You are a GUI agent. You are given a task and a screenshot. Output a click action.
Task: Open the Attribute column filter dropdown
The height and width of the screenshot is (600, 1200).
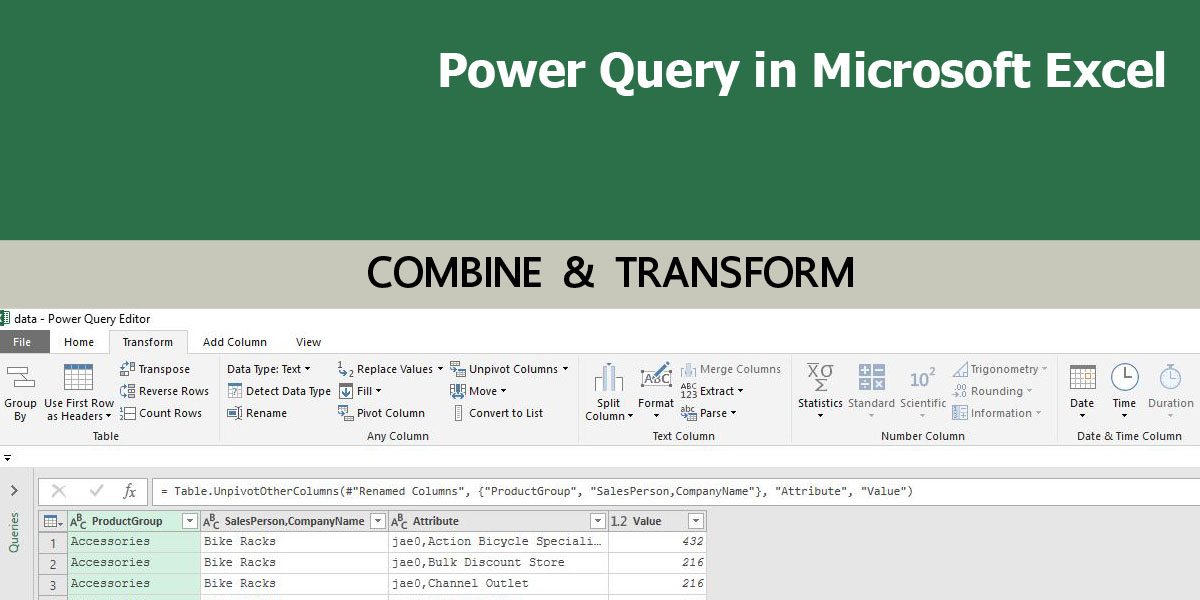pos(597,521)
